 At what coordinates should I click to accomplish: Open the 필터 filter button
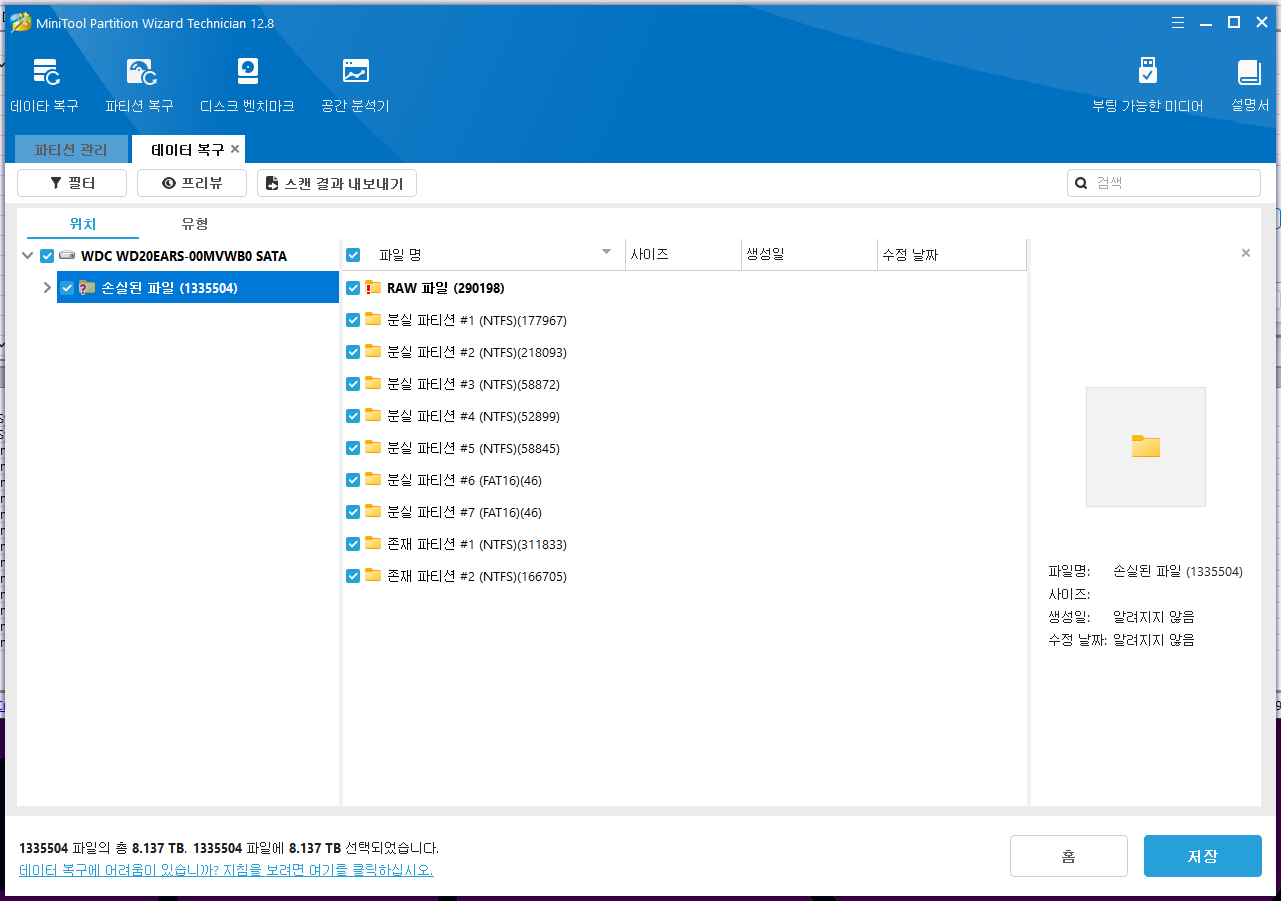tap(72, 183)
